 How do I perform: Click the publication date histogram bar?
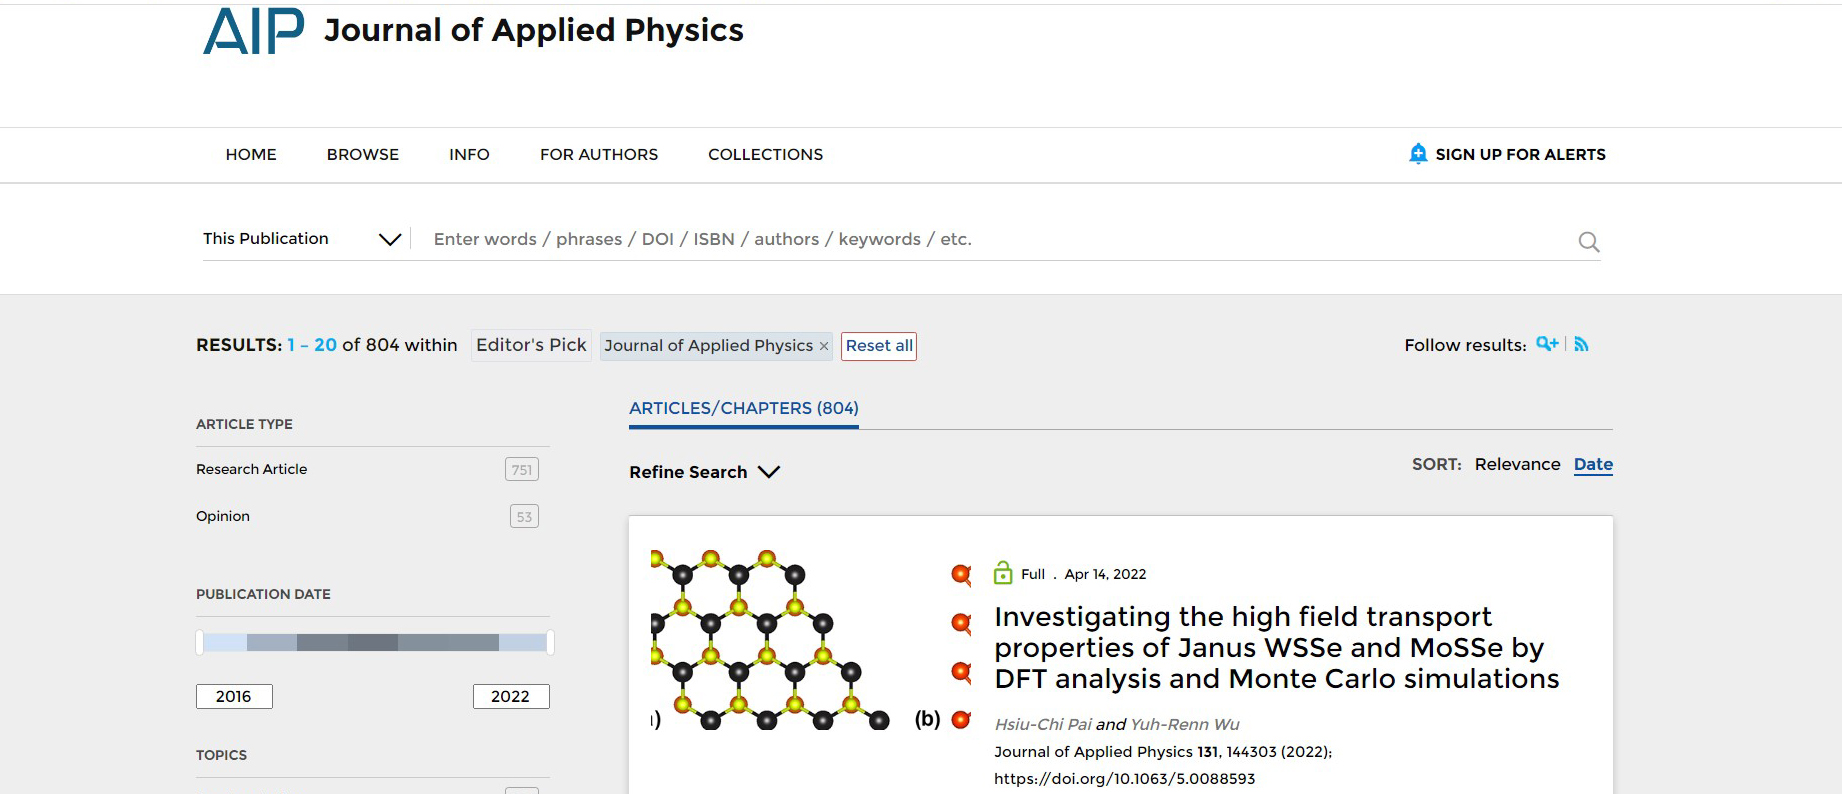point(374,642)
